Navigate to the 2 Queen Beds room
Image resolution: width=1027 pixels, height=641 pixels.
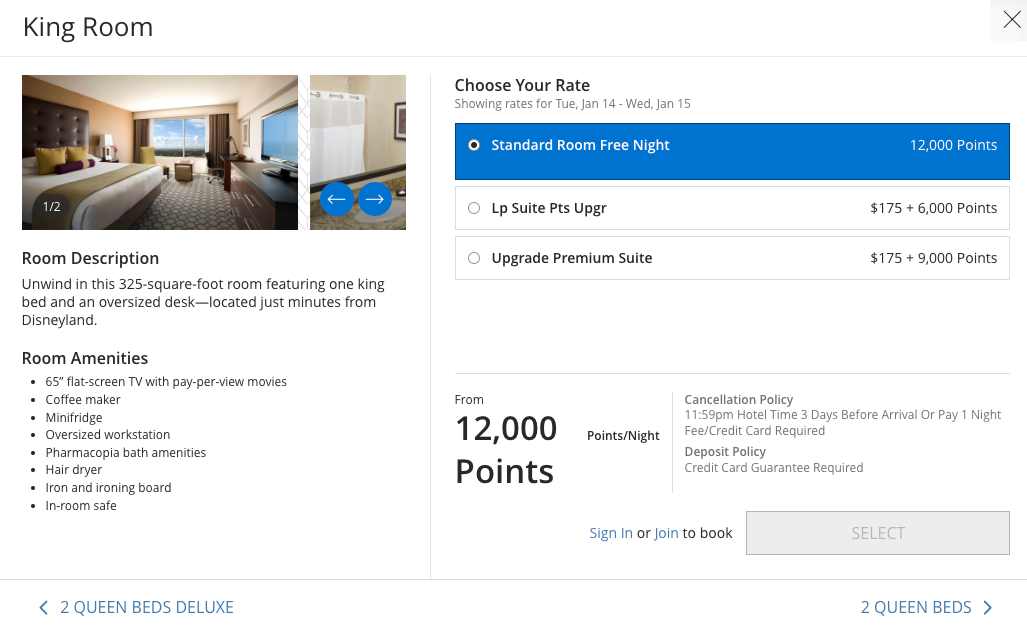tap(916, 607)
